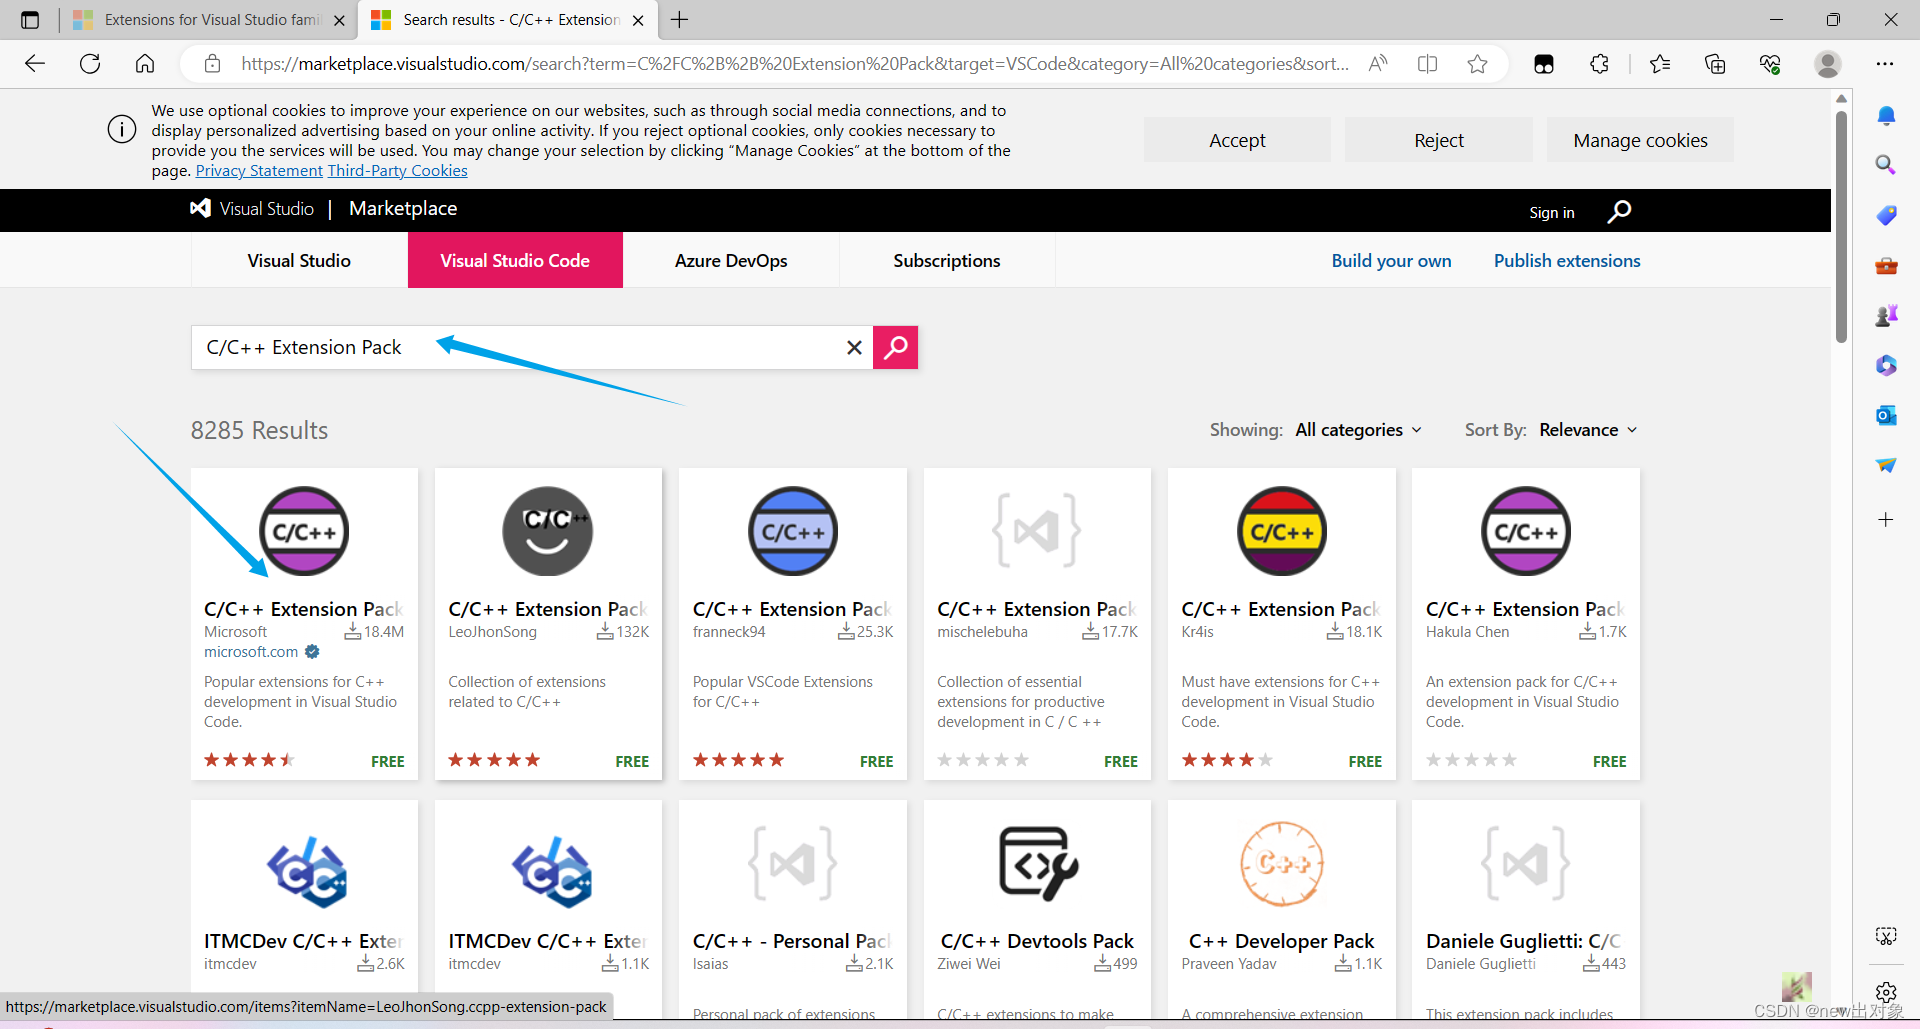This screenshot has height=1029, width=1920.
Task: Click Manage cookies button
Action: coord(1640,140)
